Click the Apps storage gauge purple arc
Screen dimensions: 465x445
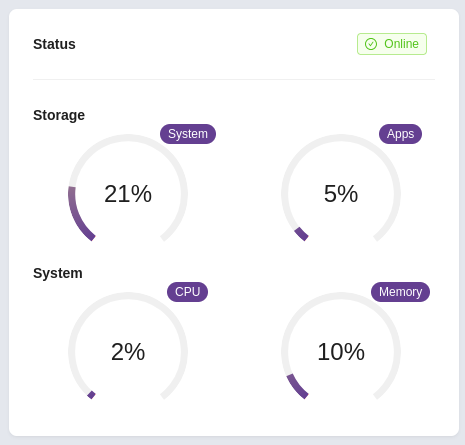301,234
